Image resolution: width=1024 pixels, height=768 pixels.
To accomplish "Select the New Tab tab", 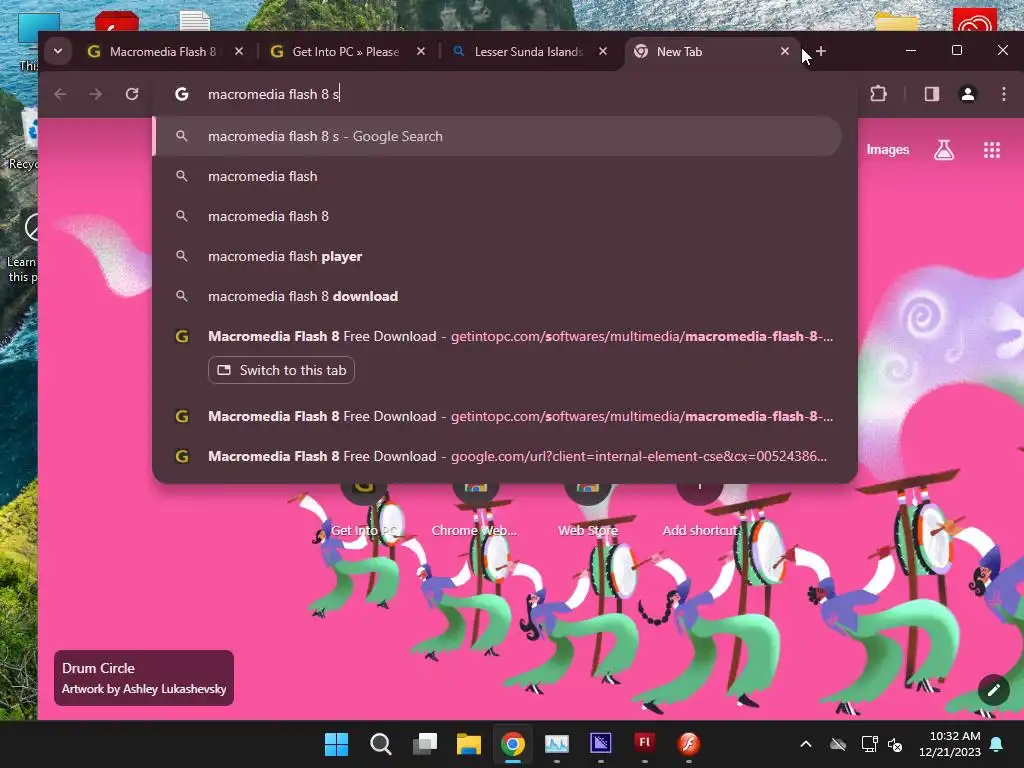I will click(712, 52).
